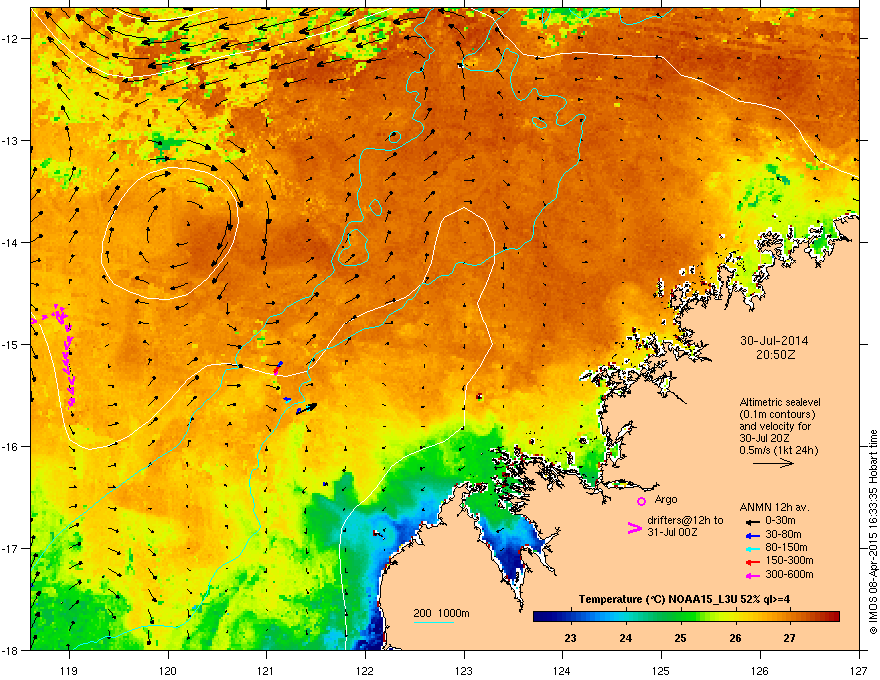Viewport: 880px width, 680px height.
Task: Click the '31-Jul 00Z' text
Action: [672, 532]
